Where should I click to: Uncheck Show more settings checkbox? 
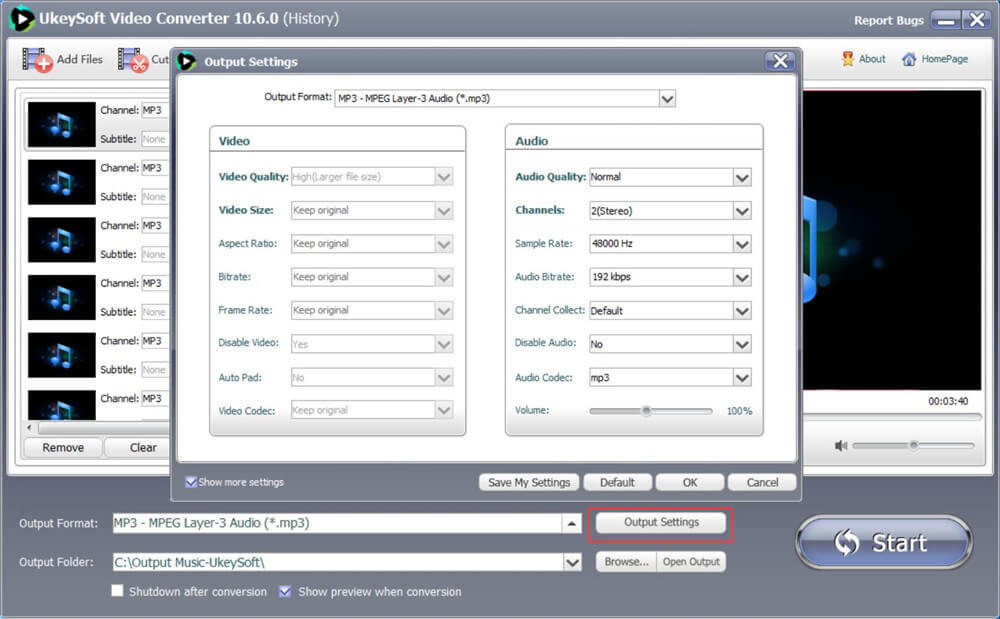click(x=191, y=482)
